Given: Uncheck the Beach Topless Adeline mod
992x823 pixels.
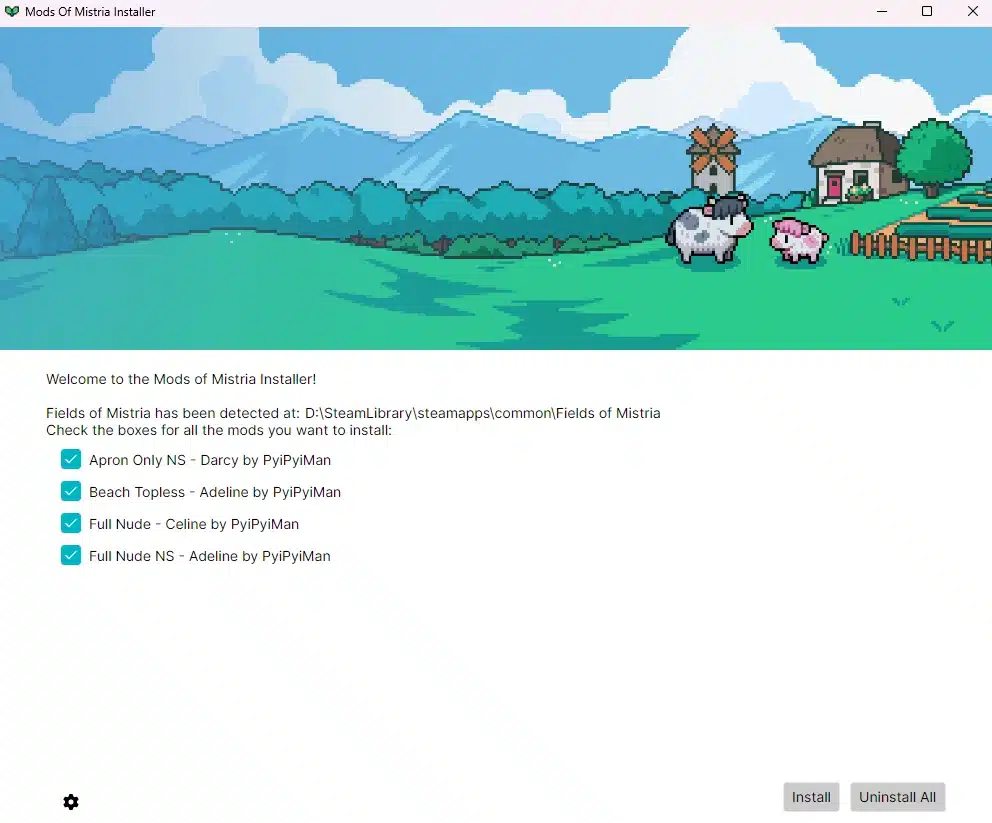Looking at the screenshot, I should (71, 491).
